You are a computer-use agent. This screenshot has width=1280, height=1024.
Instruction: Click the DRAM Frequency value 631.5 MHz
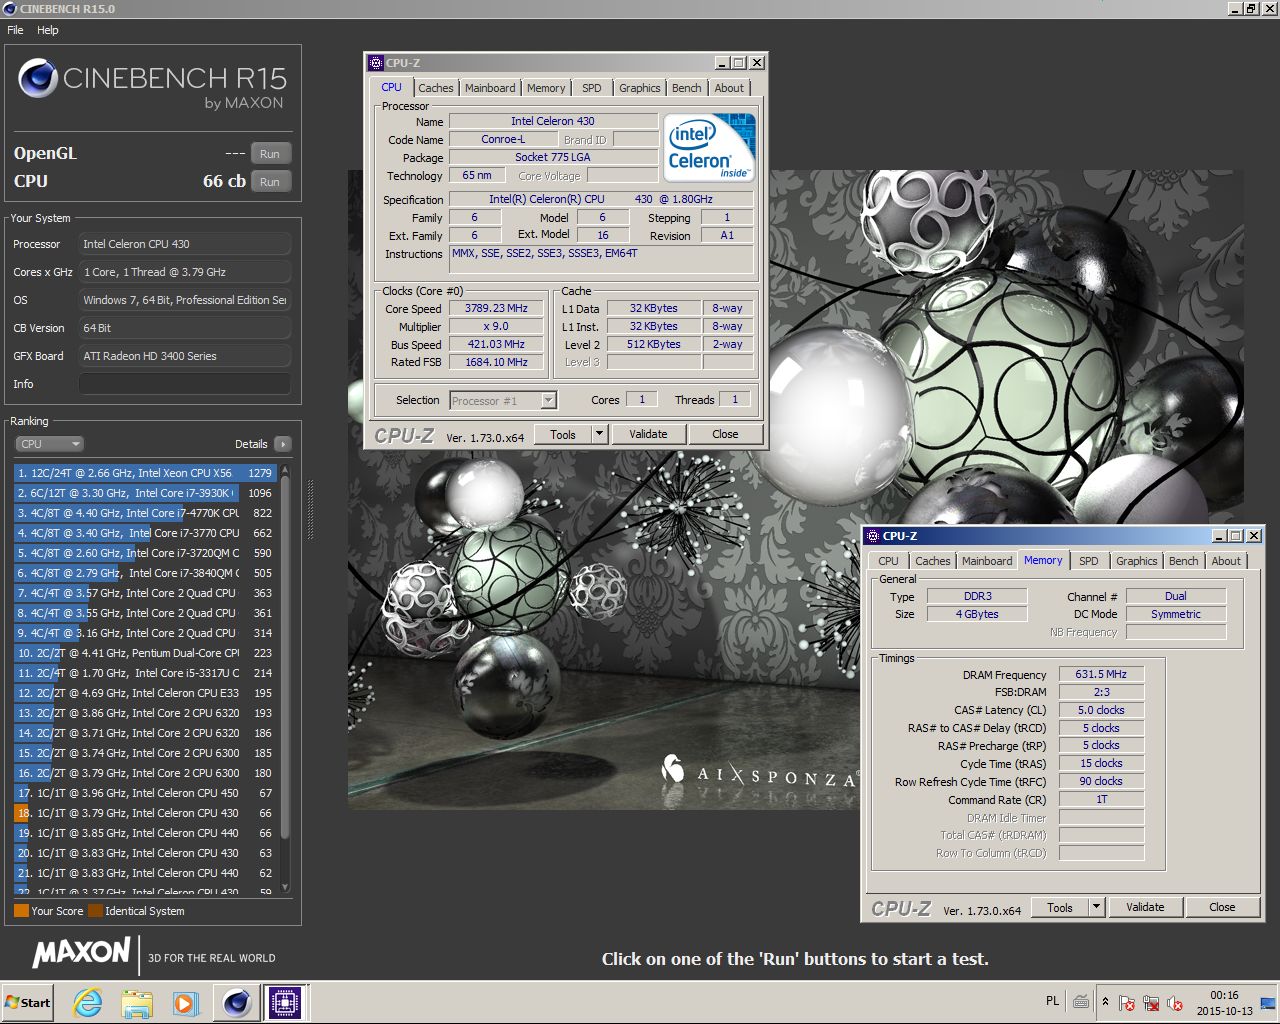1101,674
